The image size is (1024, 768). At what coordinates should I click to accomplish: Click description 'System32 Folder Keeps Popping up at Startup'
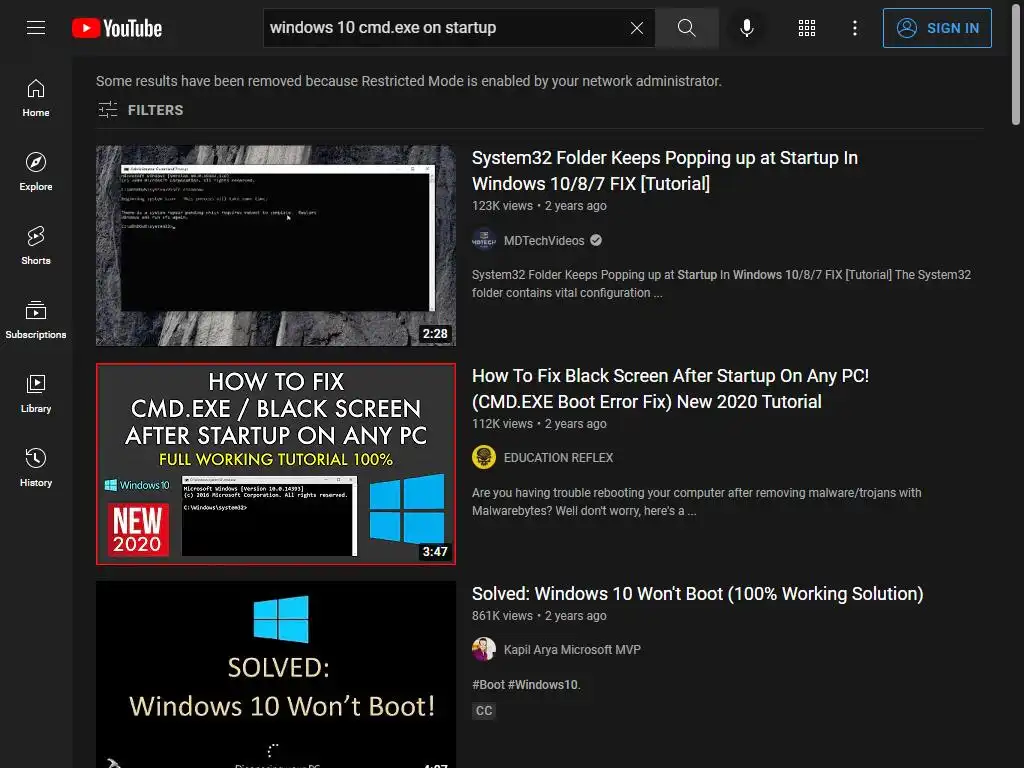722,283
